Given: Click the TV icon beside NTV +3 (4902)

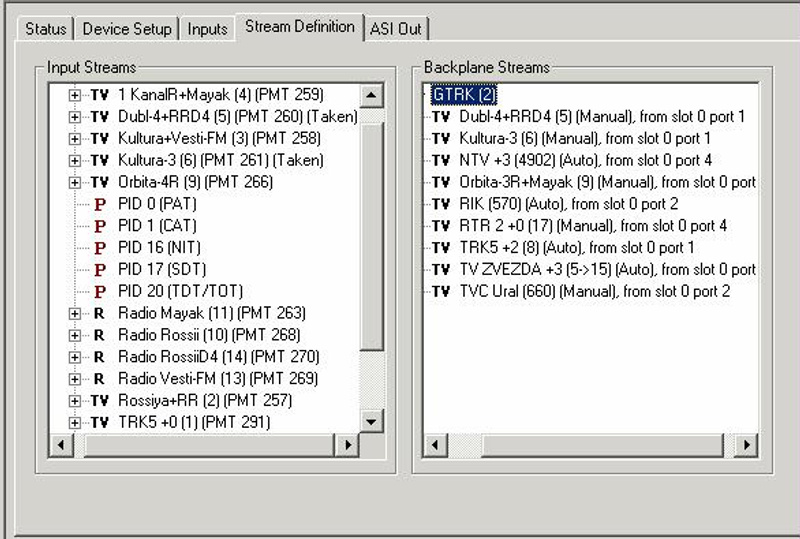Looking at the screenshot, I should click(441, 160).
